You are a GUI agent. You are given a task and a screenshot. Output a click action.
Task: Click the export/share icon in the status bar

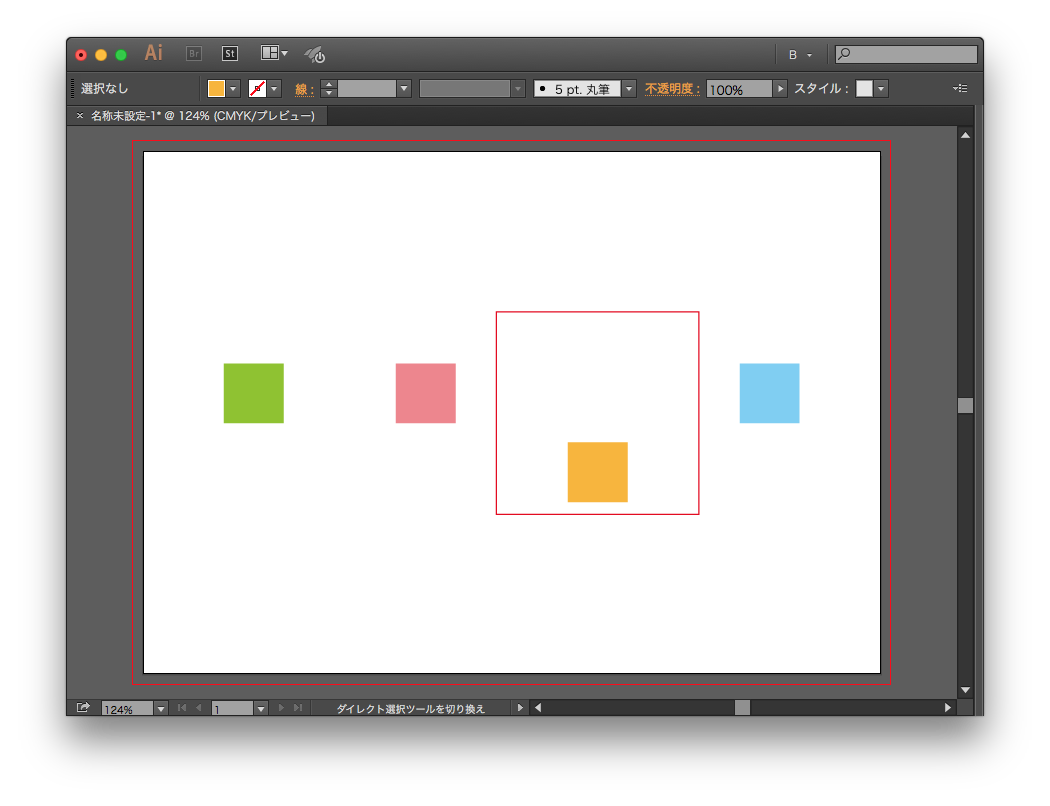pyautogui.click(x=83, y=707)
